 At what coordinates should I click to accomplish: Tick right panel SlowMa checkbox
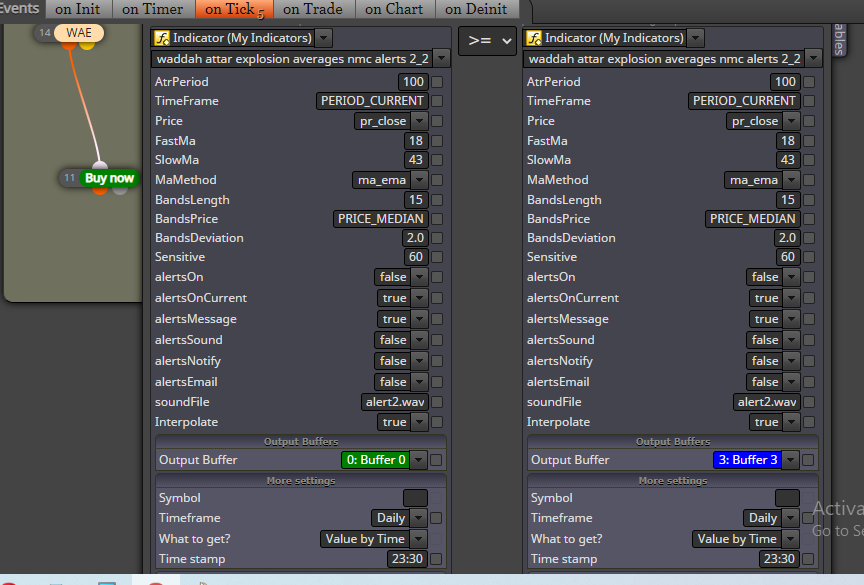click(x=809, y=160)
